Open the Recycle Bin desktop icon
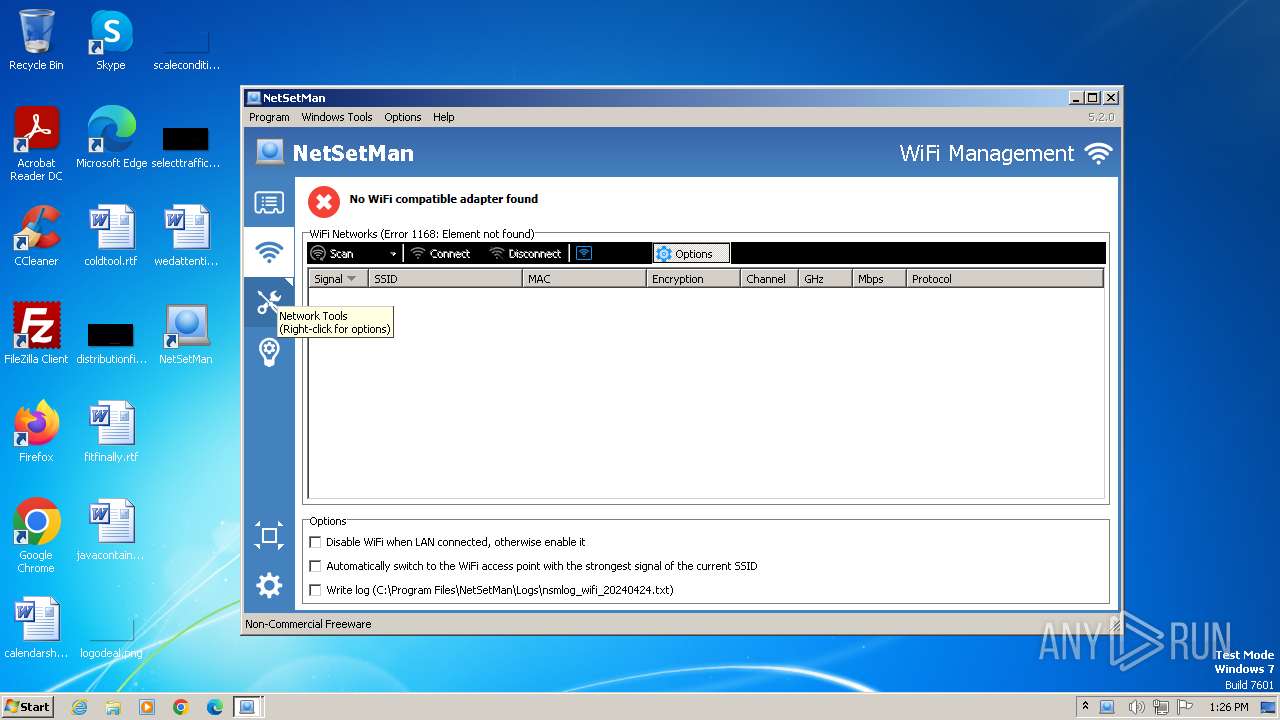Image resolution: width=1280 pixels, height=720 pixels. click(x=36, y=40)
